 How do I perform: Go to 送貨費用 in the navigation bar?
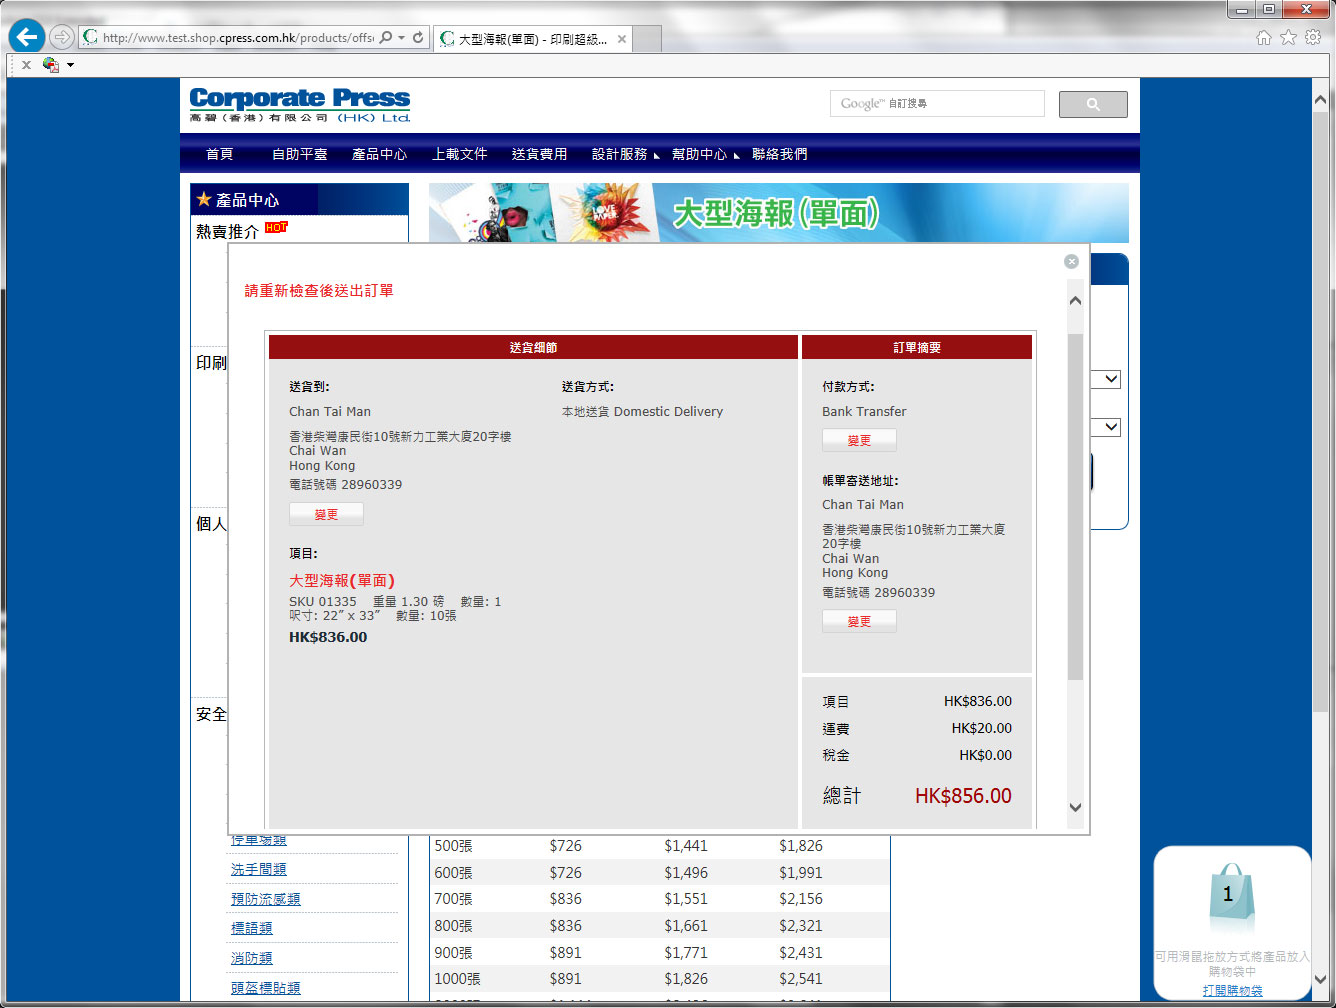[539, 154]
